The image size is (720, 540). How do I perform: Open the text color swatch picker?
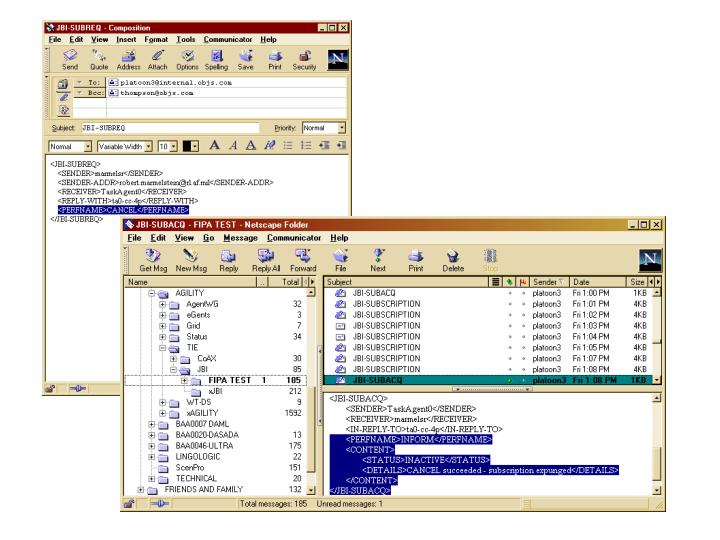tap(191, 146)
